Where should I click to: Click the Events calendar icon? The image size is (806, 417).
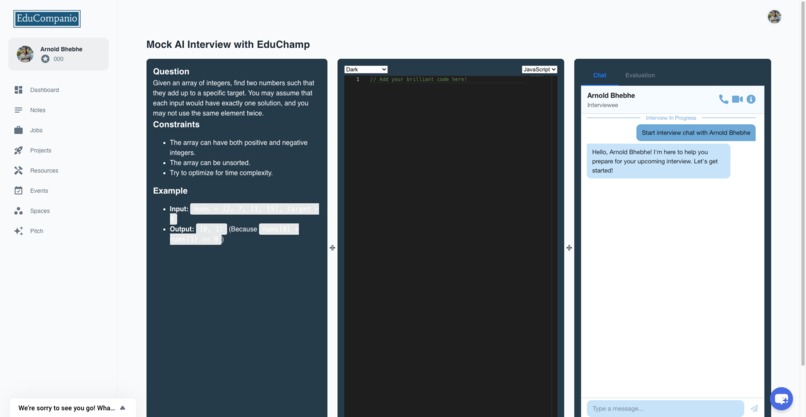pyautogui.click(x=19, y=190)
